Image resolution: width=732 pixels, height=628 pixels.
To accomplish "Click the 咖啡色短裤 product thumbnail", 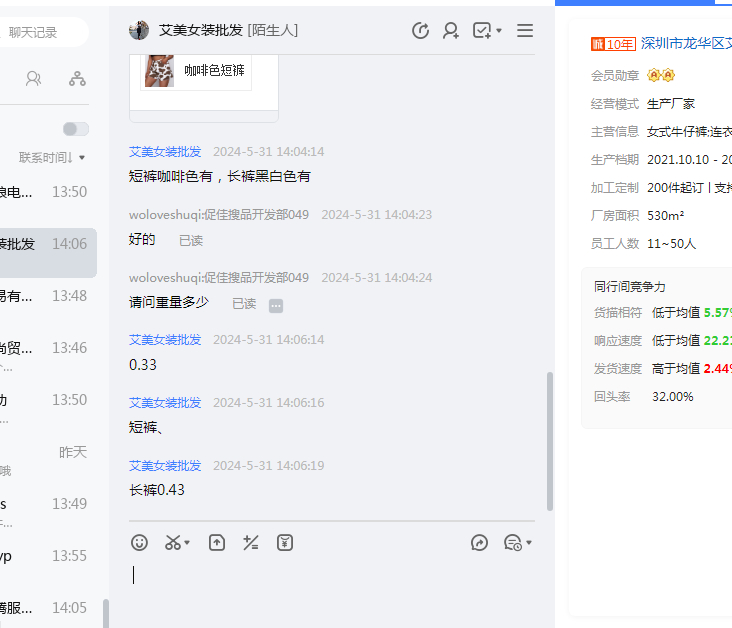I will click(160, 71).
